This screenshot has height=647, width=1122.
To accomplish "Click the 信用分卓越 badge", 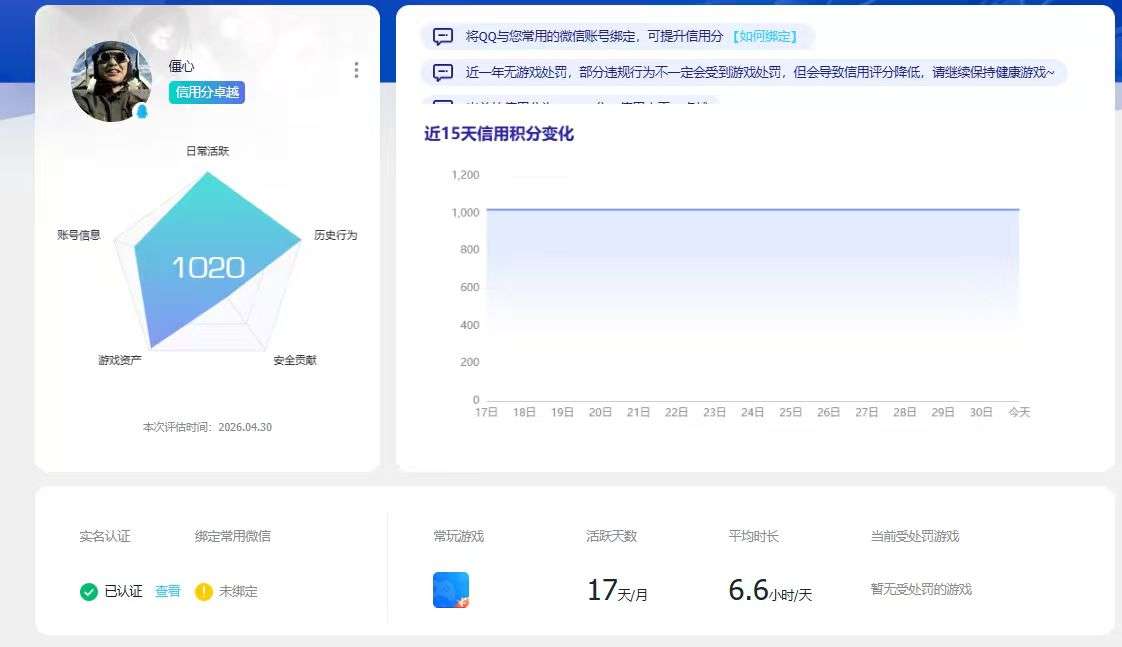I will point(207,92).
